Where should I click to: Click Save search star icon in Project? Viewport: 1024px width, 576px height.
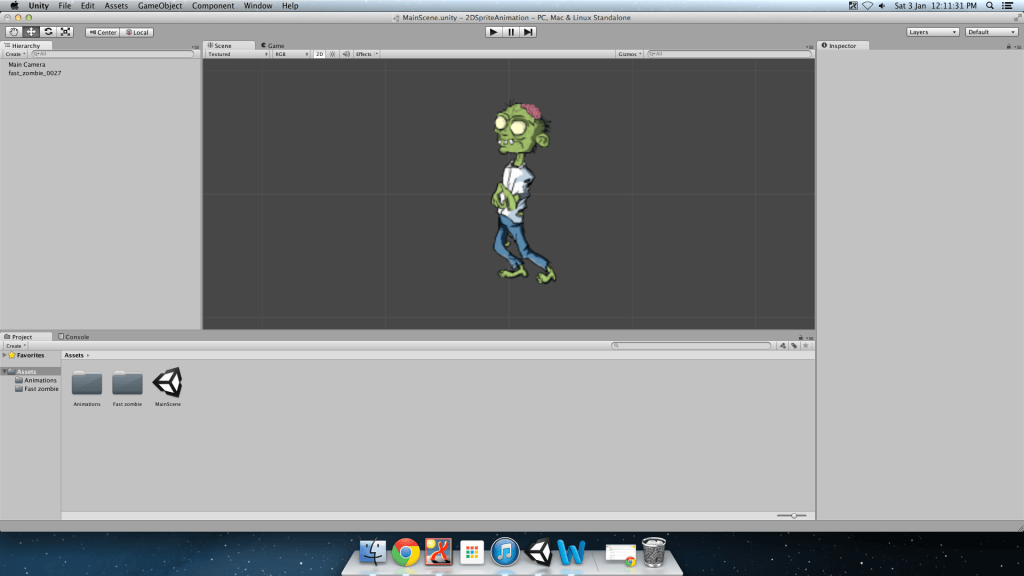click(x=806, y=345)
